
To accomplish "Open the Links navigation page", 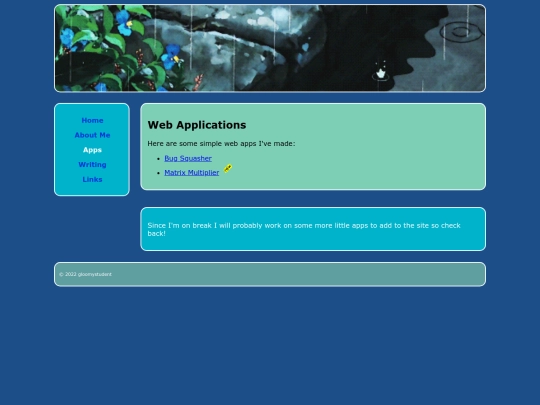I will (x=92, y=179).
